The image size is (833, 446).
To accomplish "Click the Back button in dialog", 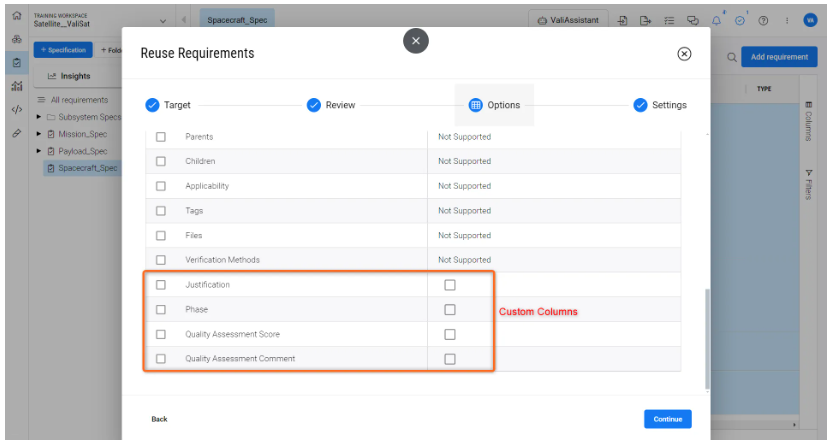I will (159, 419).
